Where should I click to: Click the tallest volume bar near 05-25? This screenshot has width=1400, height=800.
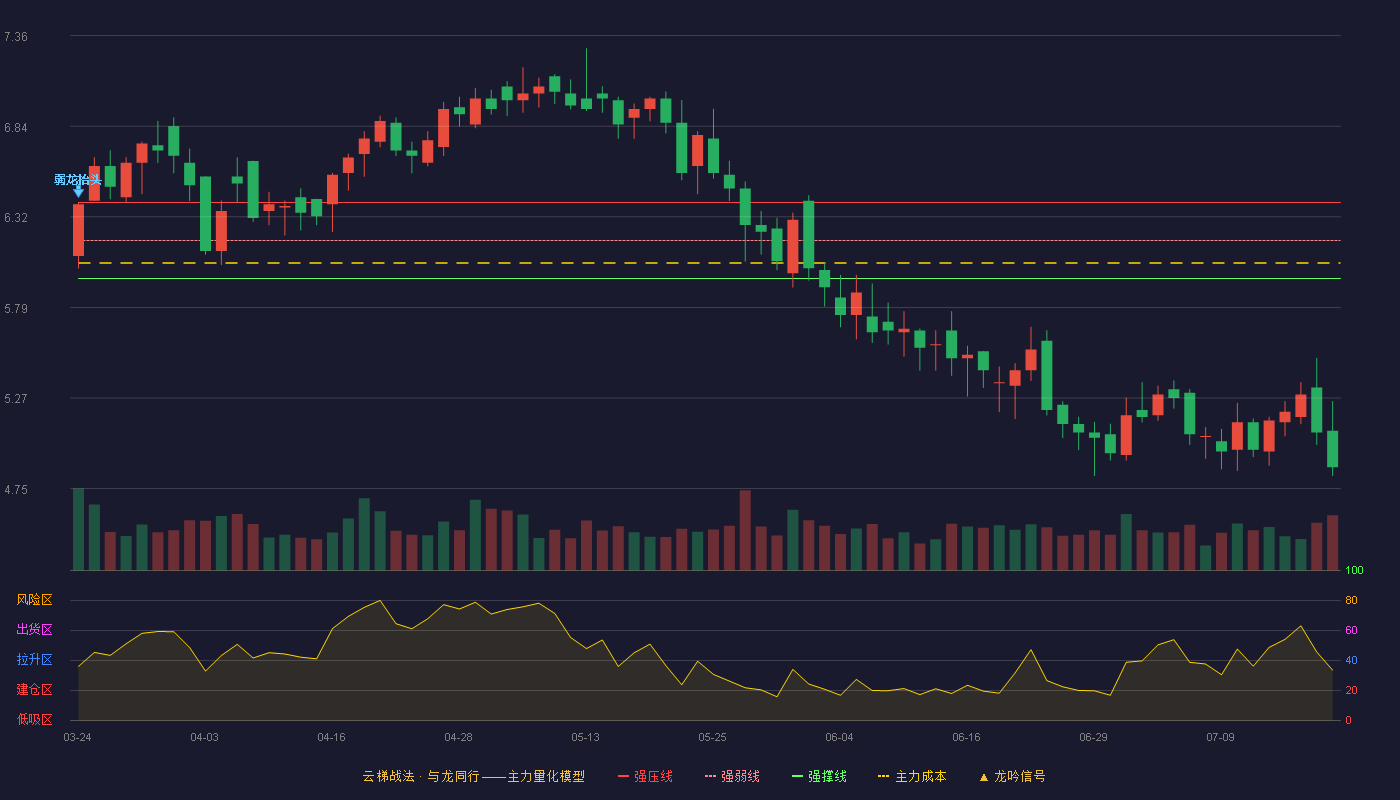(745, 530)
